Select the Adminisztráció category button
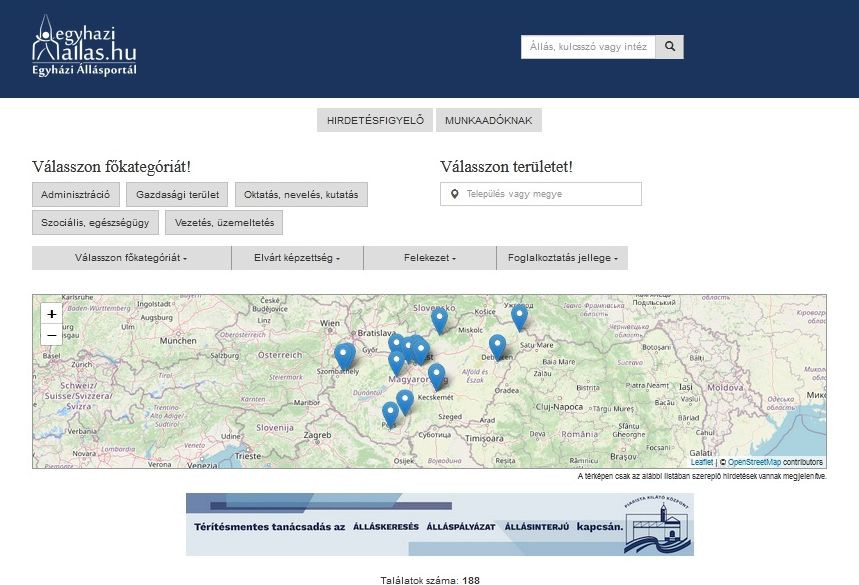Image resolution: width=859 pixels, height=585 pixels. [x=77, y=194]
